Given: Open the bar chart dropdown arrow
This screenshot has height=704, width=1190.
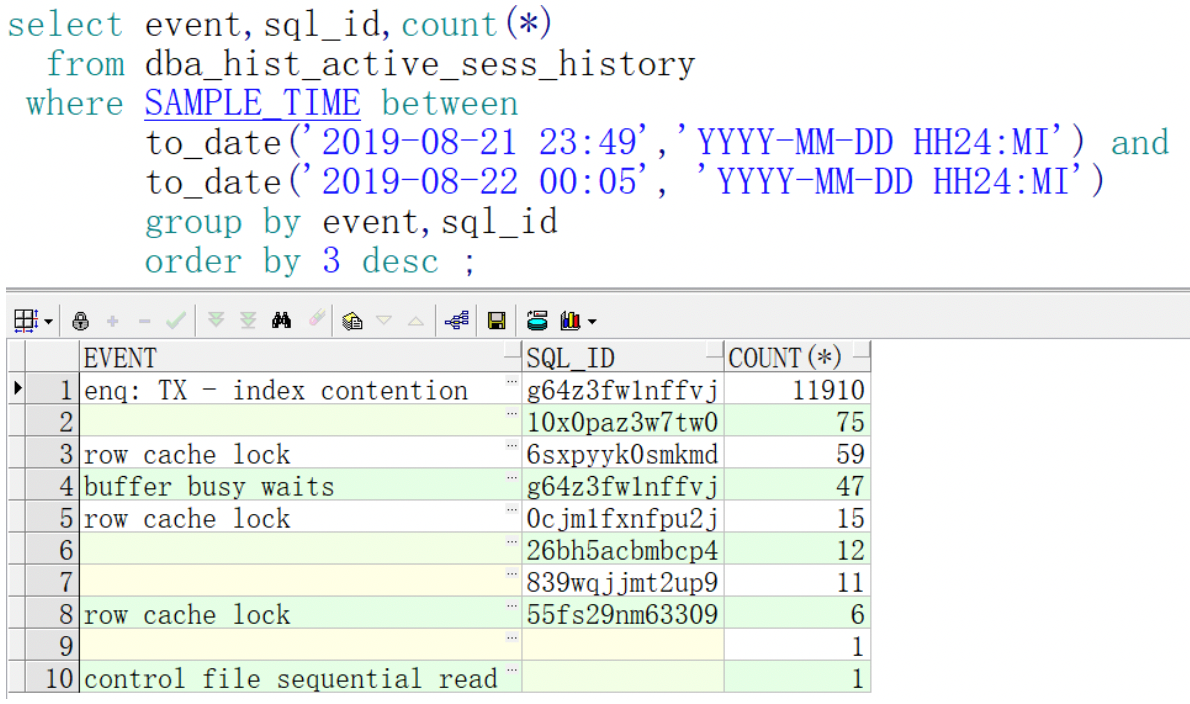Looking at the screenshot, I should (592, 322).
